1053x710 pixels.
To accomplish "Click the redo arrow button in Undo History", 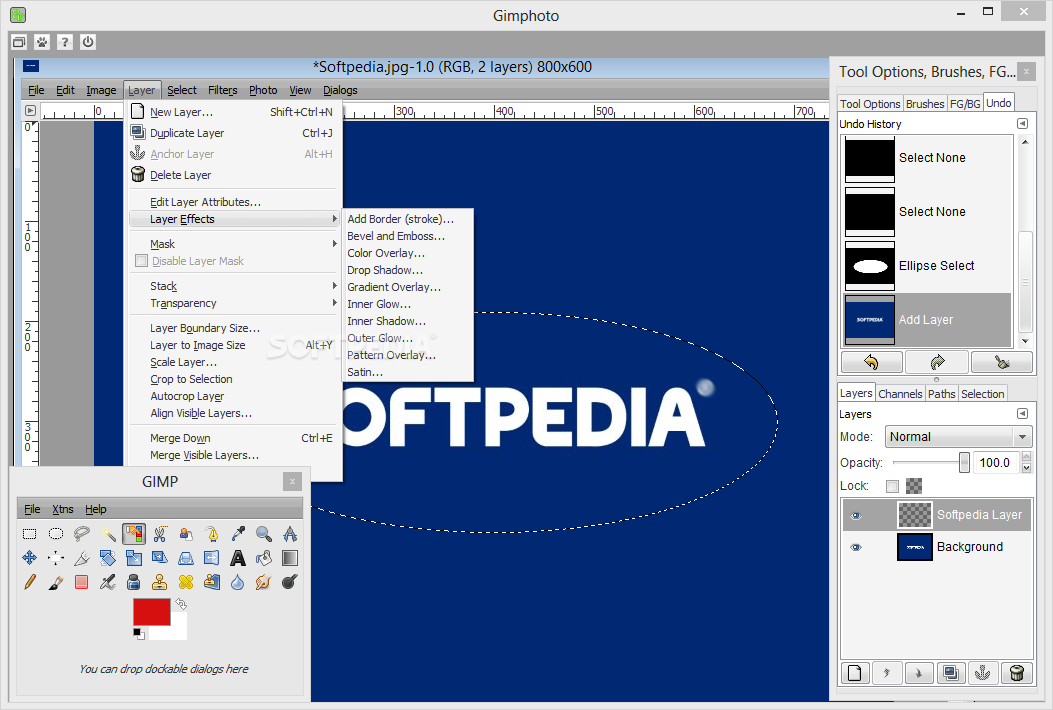I will 937,363.
